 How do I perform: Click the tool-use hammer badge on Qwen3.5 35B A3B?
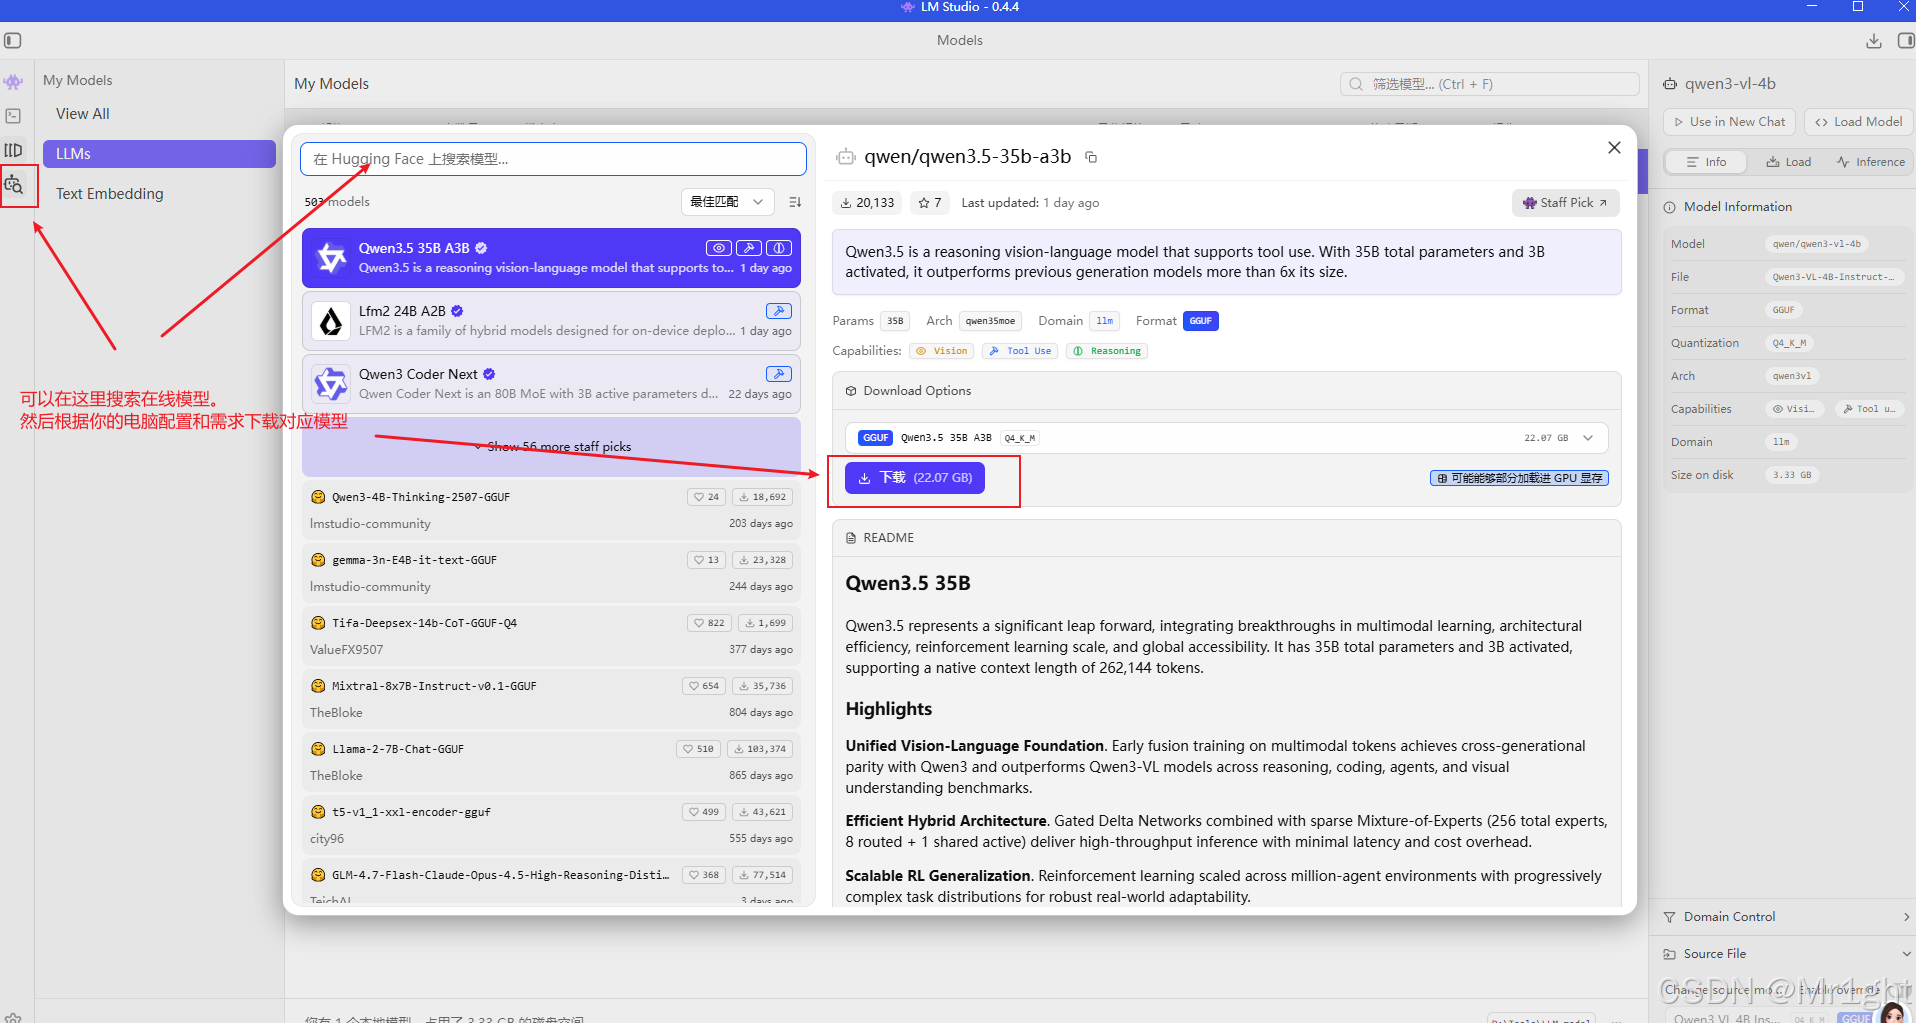(x=749, y=248)
